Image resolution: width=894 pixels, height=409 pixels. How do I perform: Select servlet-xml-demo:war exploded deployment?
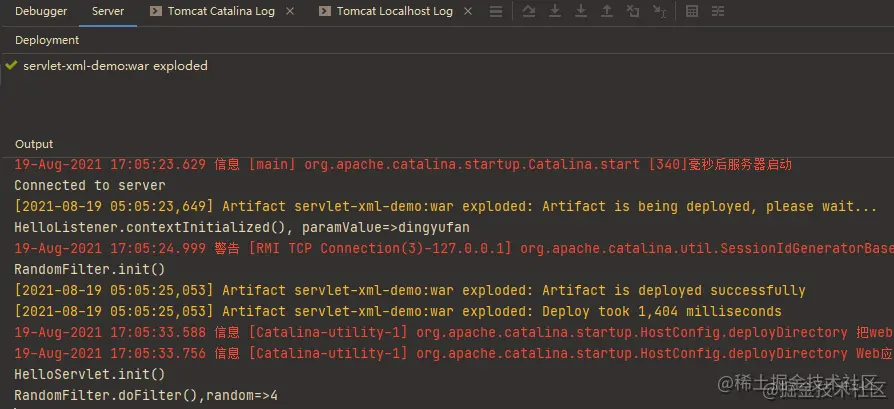click(x=115, y=66)
